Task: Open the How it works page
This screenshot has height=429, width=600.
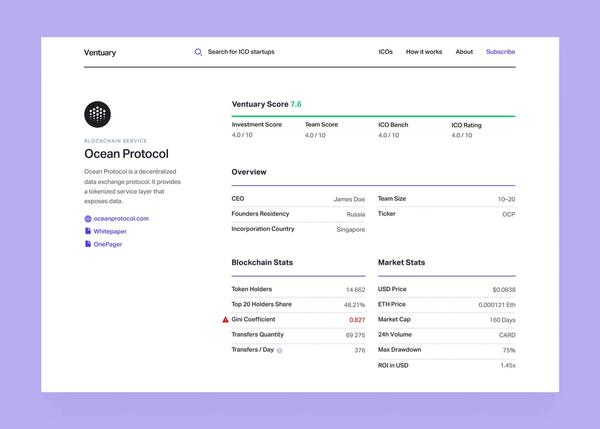Action: (424, 52)
